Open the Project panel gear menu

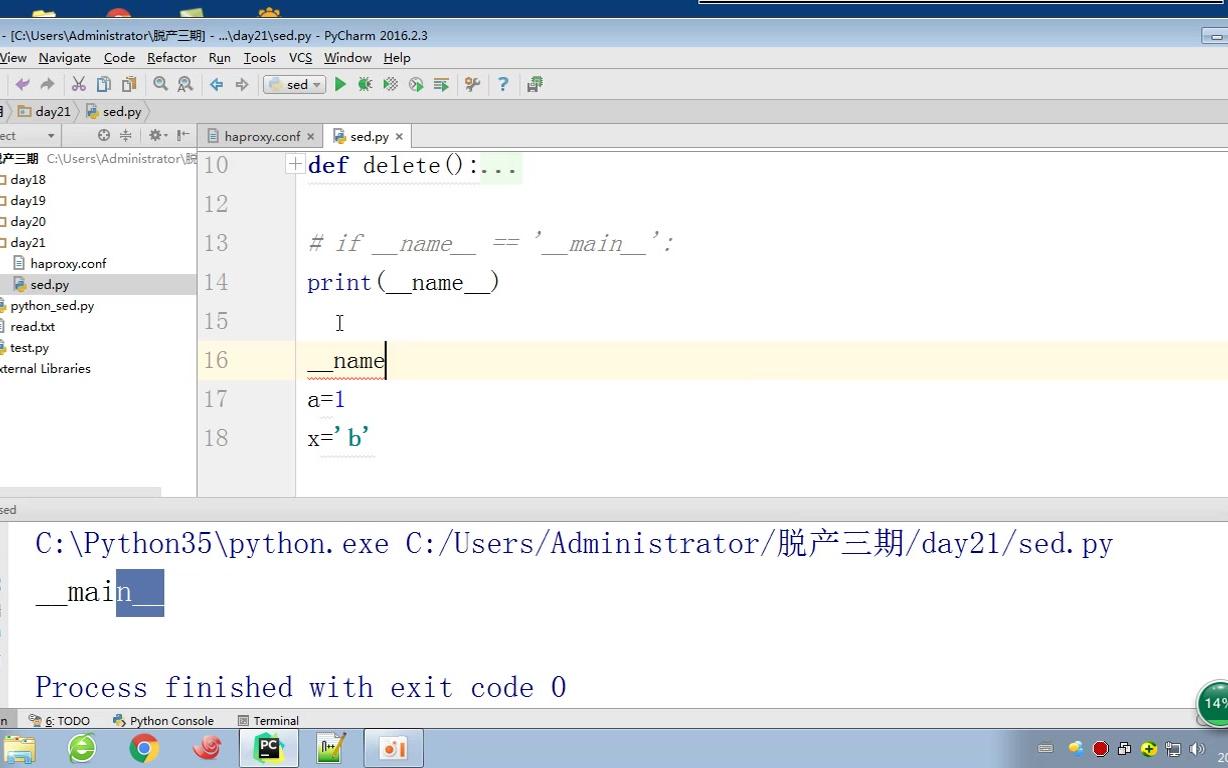click(156, 136)
